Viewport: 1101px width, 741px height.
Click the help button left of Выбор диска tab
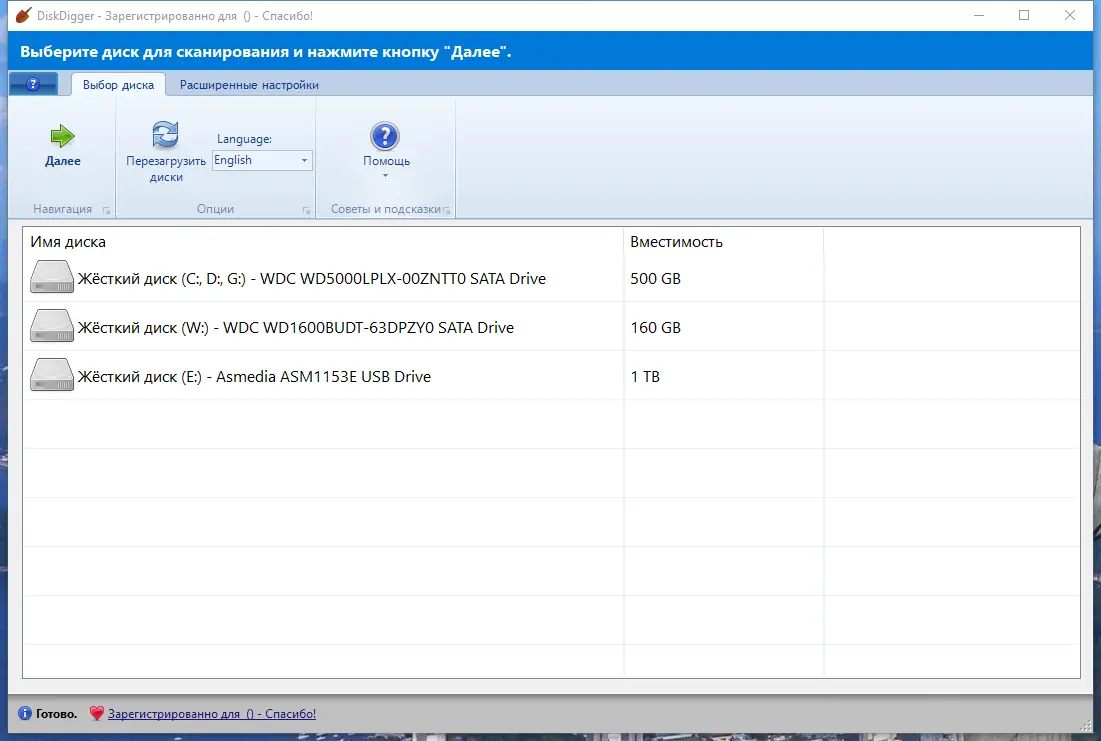[x=33, y=84]
